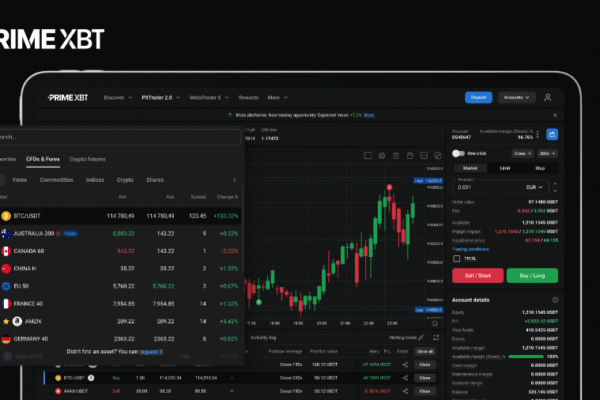
Task: Share the AVAX/USDT position
Action: pyautogui.click(x=405, y=391)
